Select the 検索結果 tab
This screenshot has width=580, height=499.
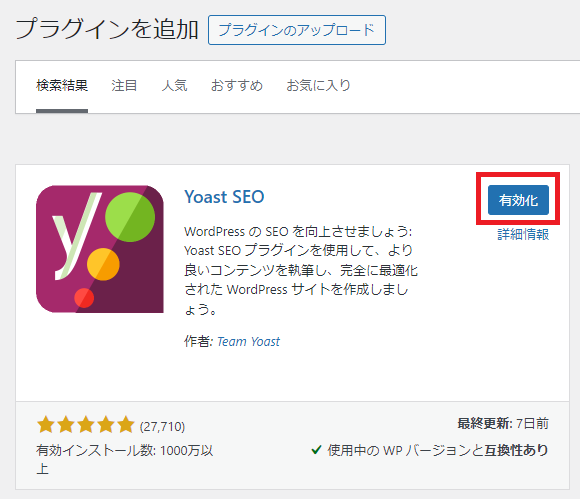[x=62, y=86]
